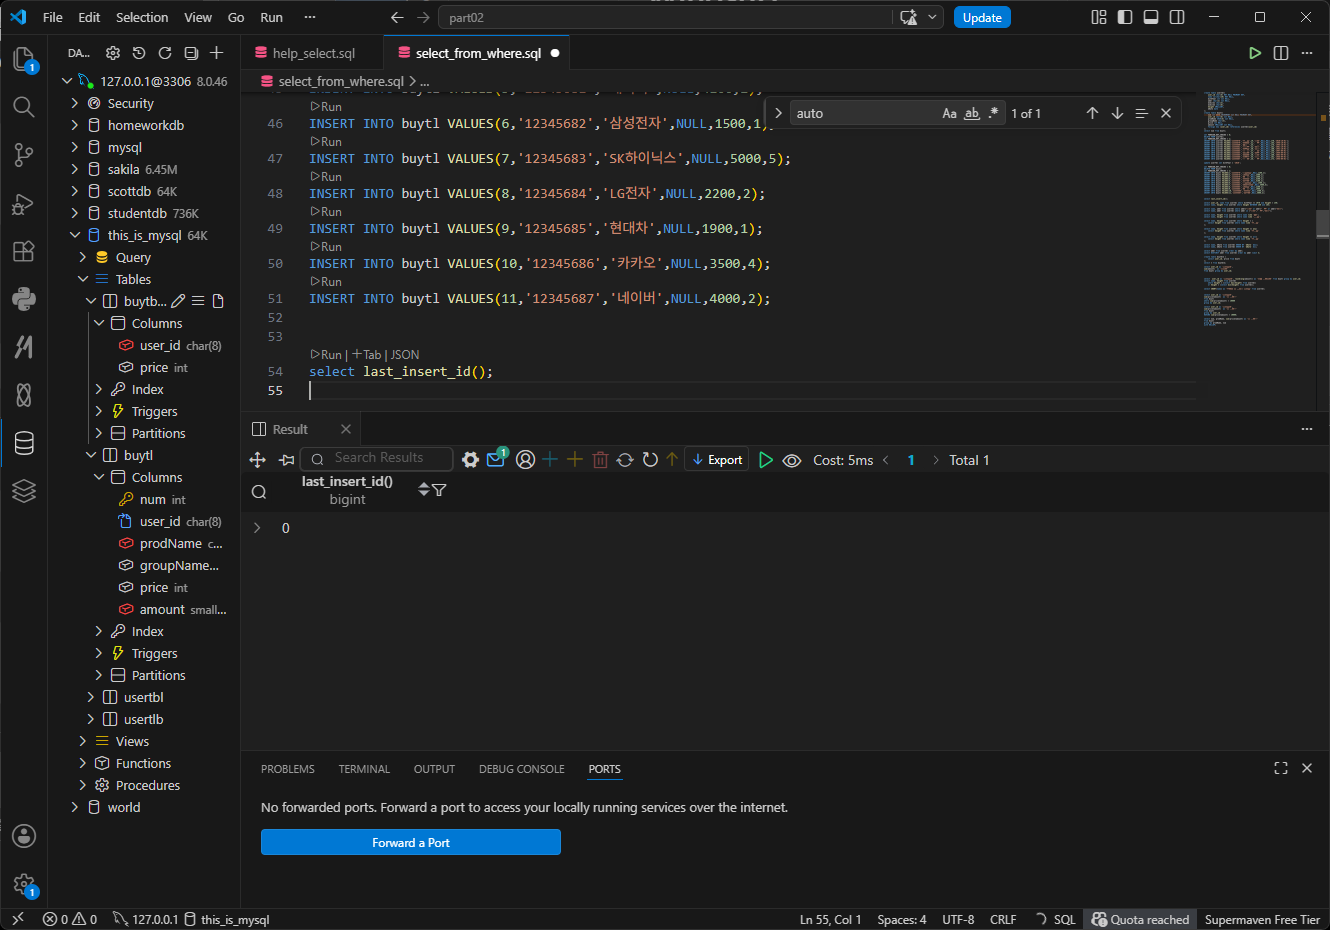Open the File menu
Screen dimensions: 1330x930
(x=53, y=17)
